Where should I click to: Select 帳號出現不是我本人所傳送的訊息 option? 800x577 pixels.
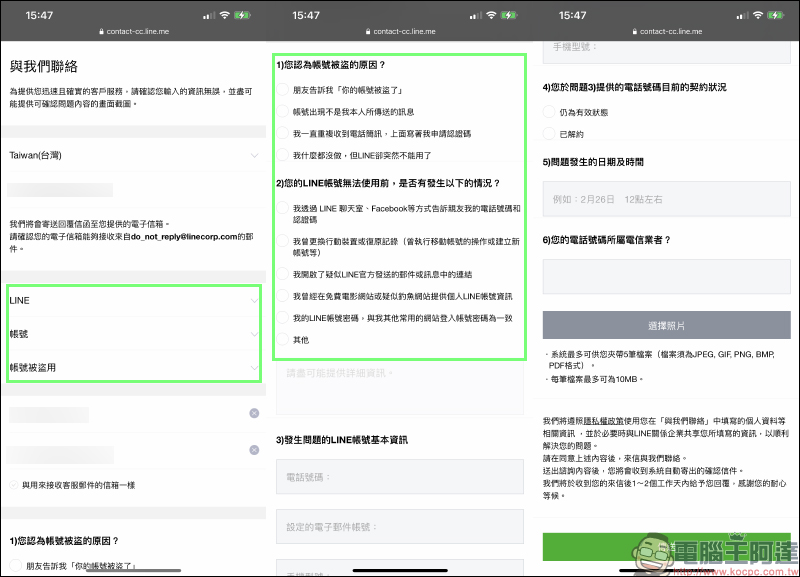pos(283,112)
